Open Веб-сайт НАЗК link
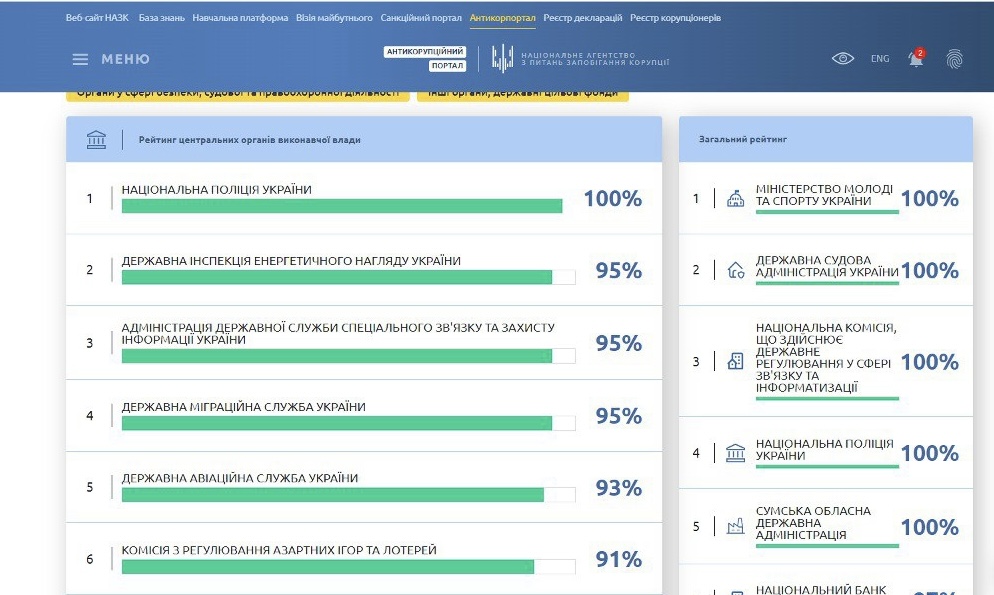Screen dimensions: 994x595 tap(97, 18)
